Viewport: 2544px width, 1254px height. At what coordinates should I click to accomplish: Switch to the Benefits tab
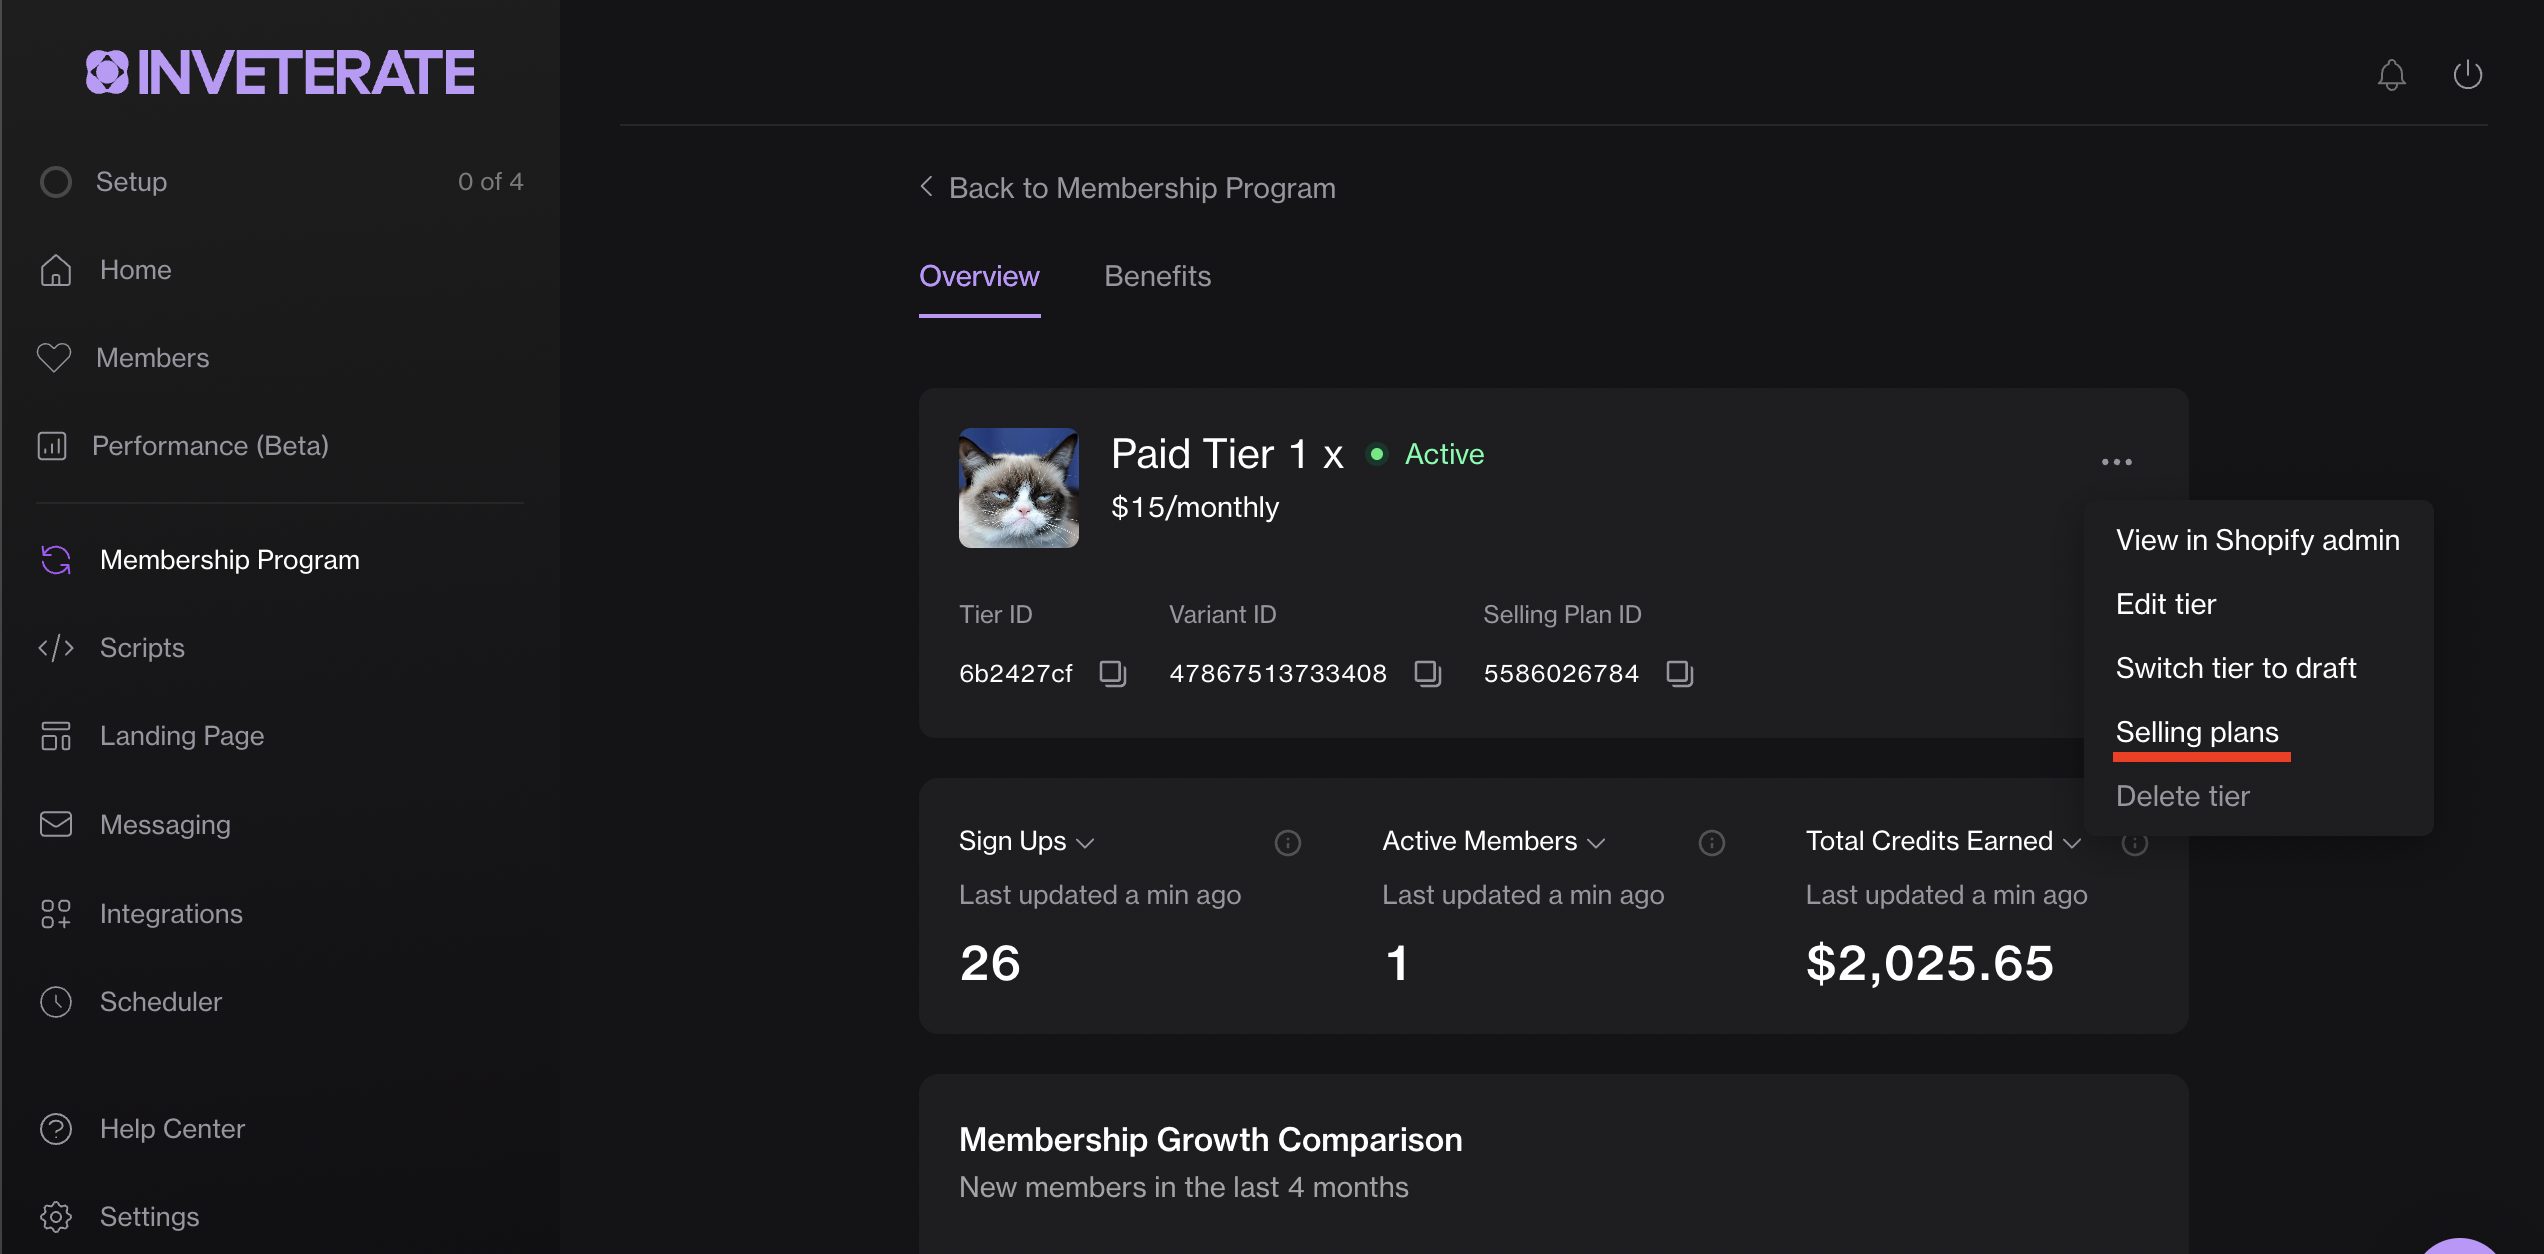(1157, 276)
